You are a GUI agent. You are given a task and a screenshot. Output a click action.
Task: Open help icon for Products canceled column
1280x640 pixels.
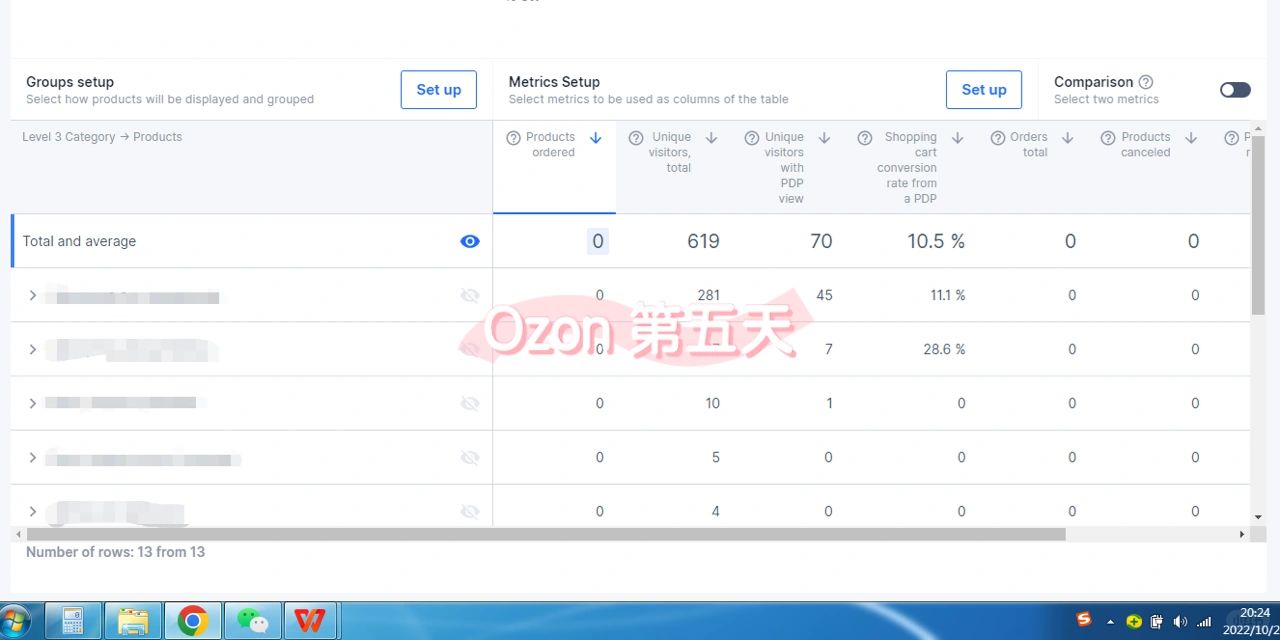(1108, 138)
